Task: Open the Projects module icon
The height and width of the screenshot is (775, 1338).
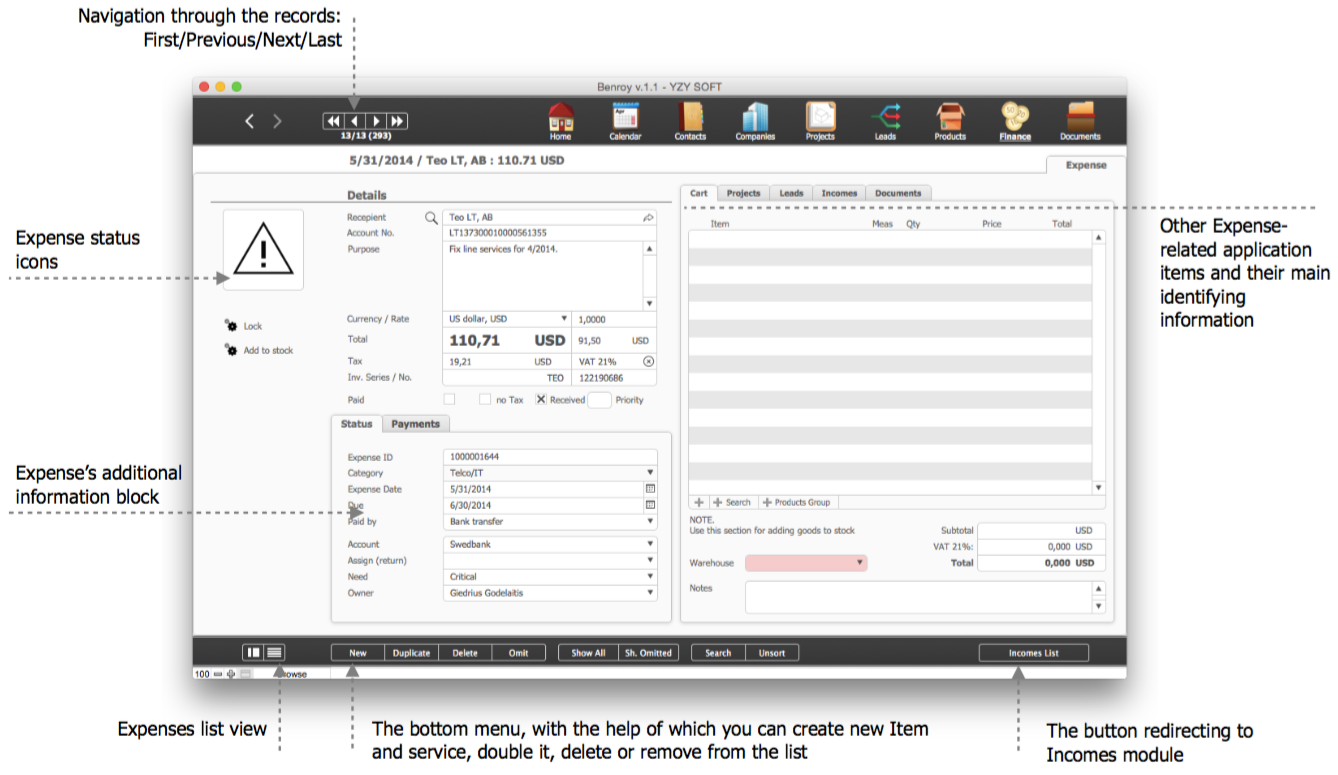Action: click(x=820, y=118)
